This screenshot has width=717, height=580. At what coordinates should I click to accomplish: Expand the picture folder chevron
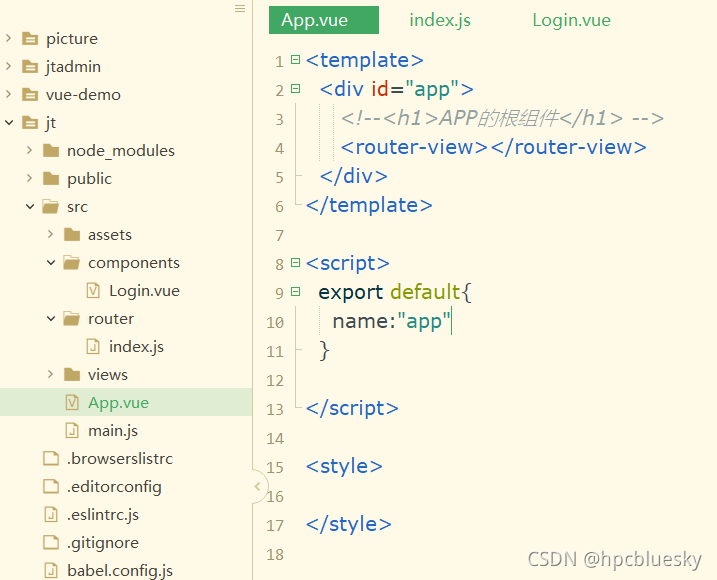tap(8, 38)
